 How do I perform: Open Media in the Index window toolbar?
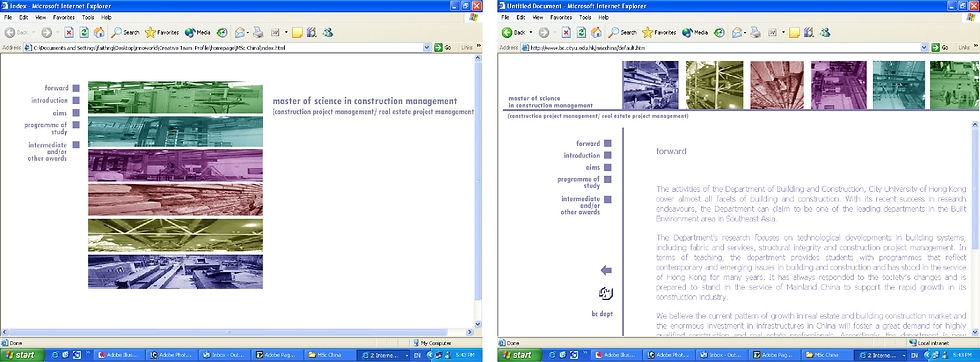point(198,33)
